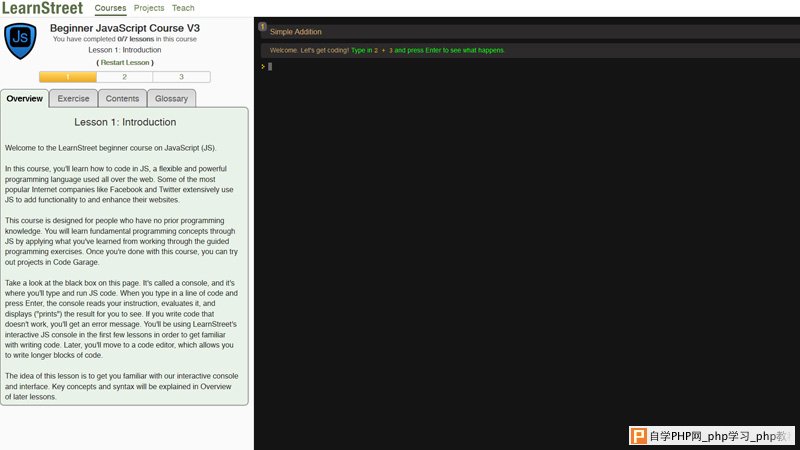Switch to the Exercise tab
Image resolution: width=800 pixels, height=450 pixels.
[73, 98]
